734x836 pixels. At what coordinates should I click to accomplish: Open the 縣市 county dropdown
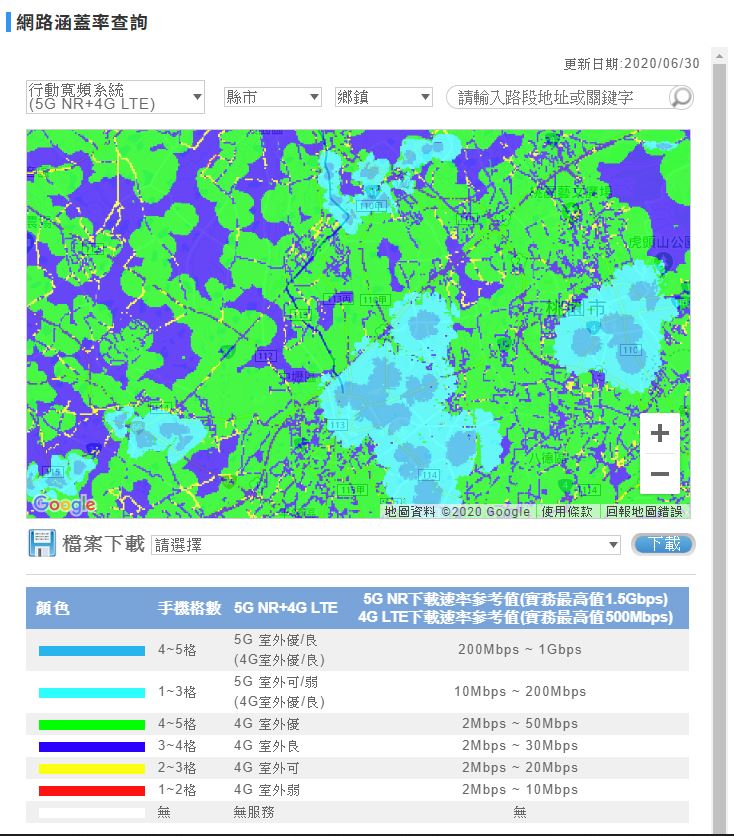(272, 97)
